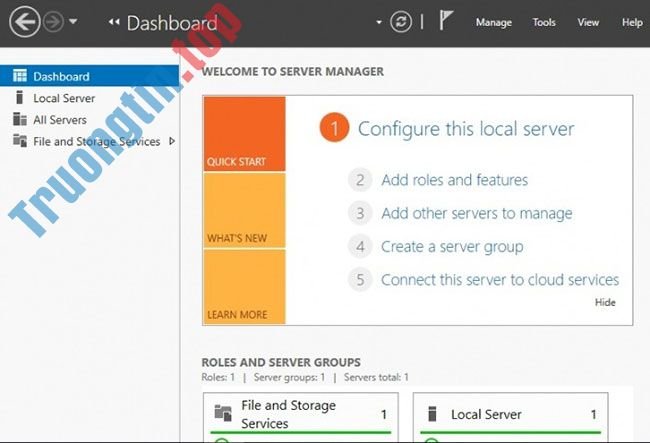650x443 pixels.
Task: Expand the File and Storage Services arrow
Action: pyautogui.click(x=172, y=141)
